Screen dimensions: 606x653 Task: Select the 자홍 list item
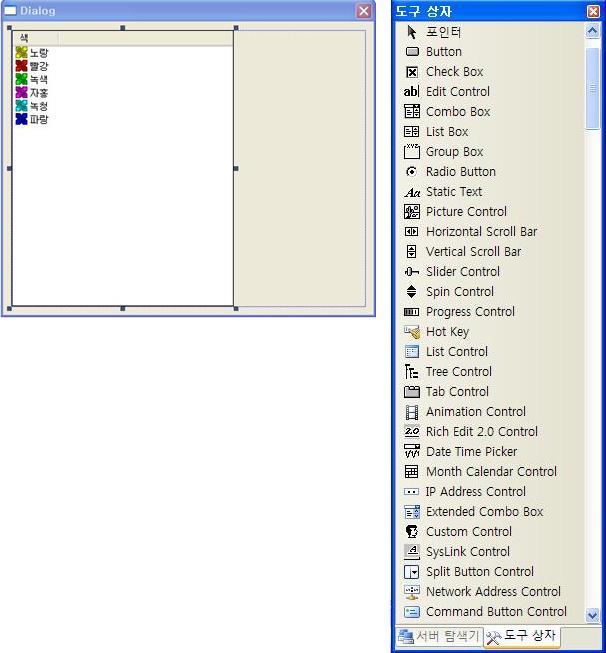tap(32, 92)
